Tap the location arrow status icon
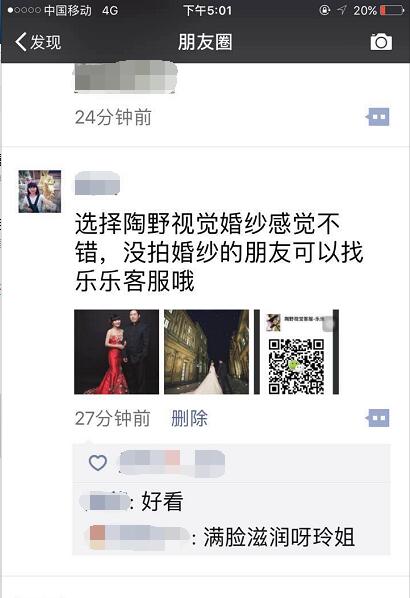Screen dimensions: 410x598 (342, 10)
